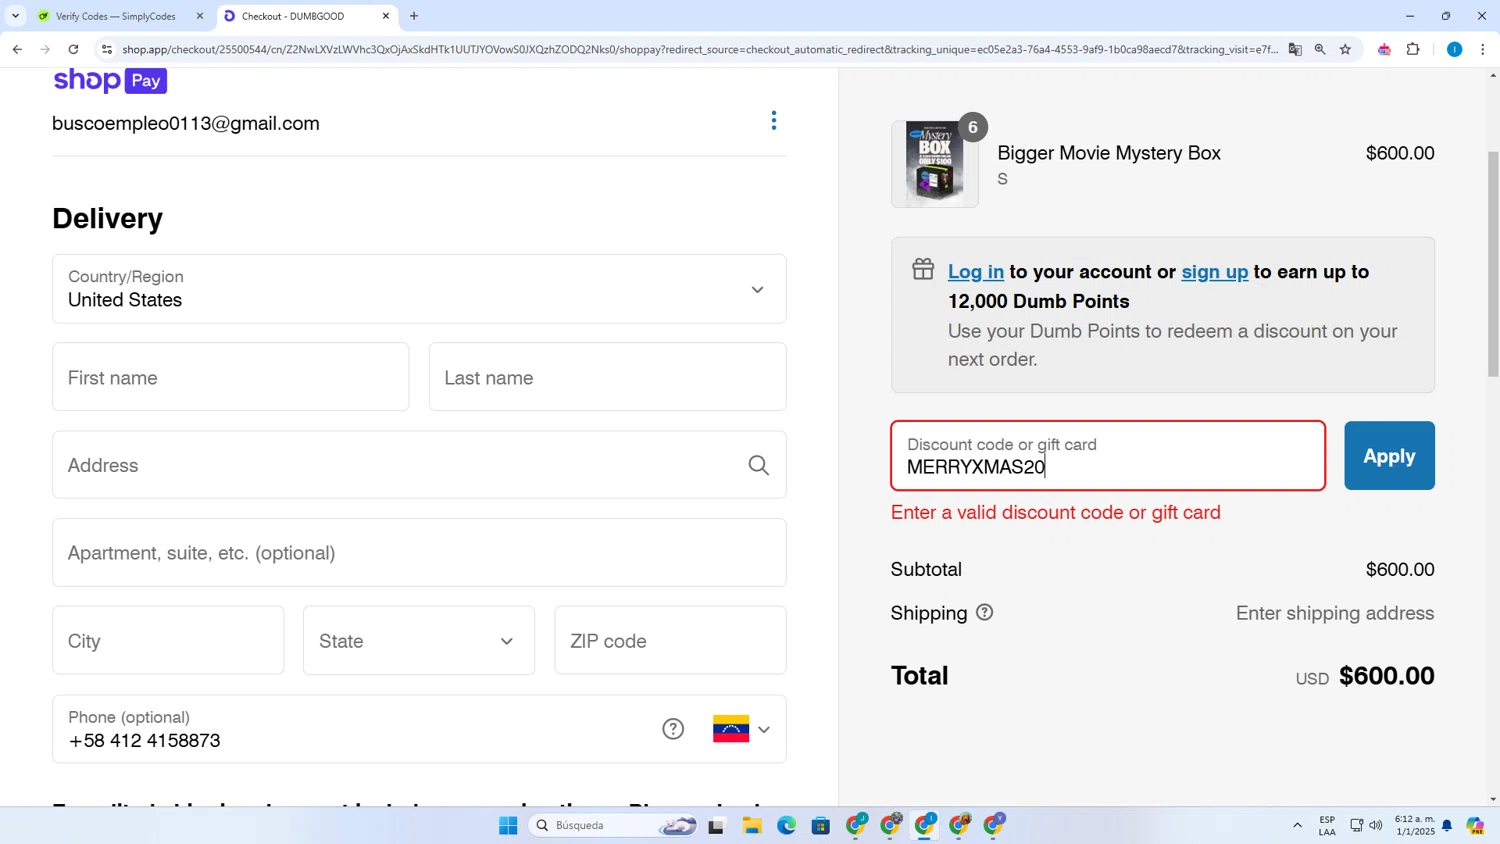Go back using browser back arrow
The height and width of the screenshot is (844, 1500).
(x=17, y=49)
